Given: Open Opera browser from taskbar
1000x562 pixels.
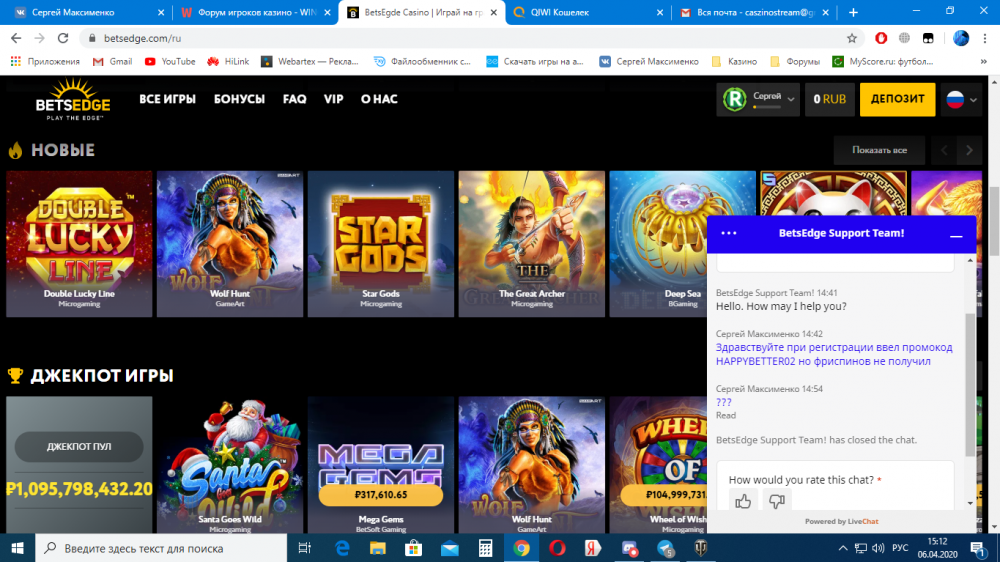Looking at the screenshot, I should point(557,548).
